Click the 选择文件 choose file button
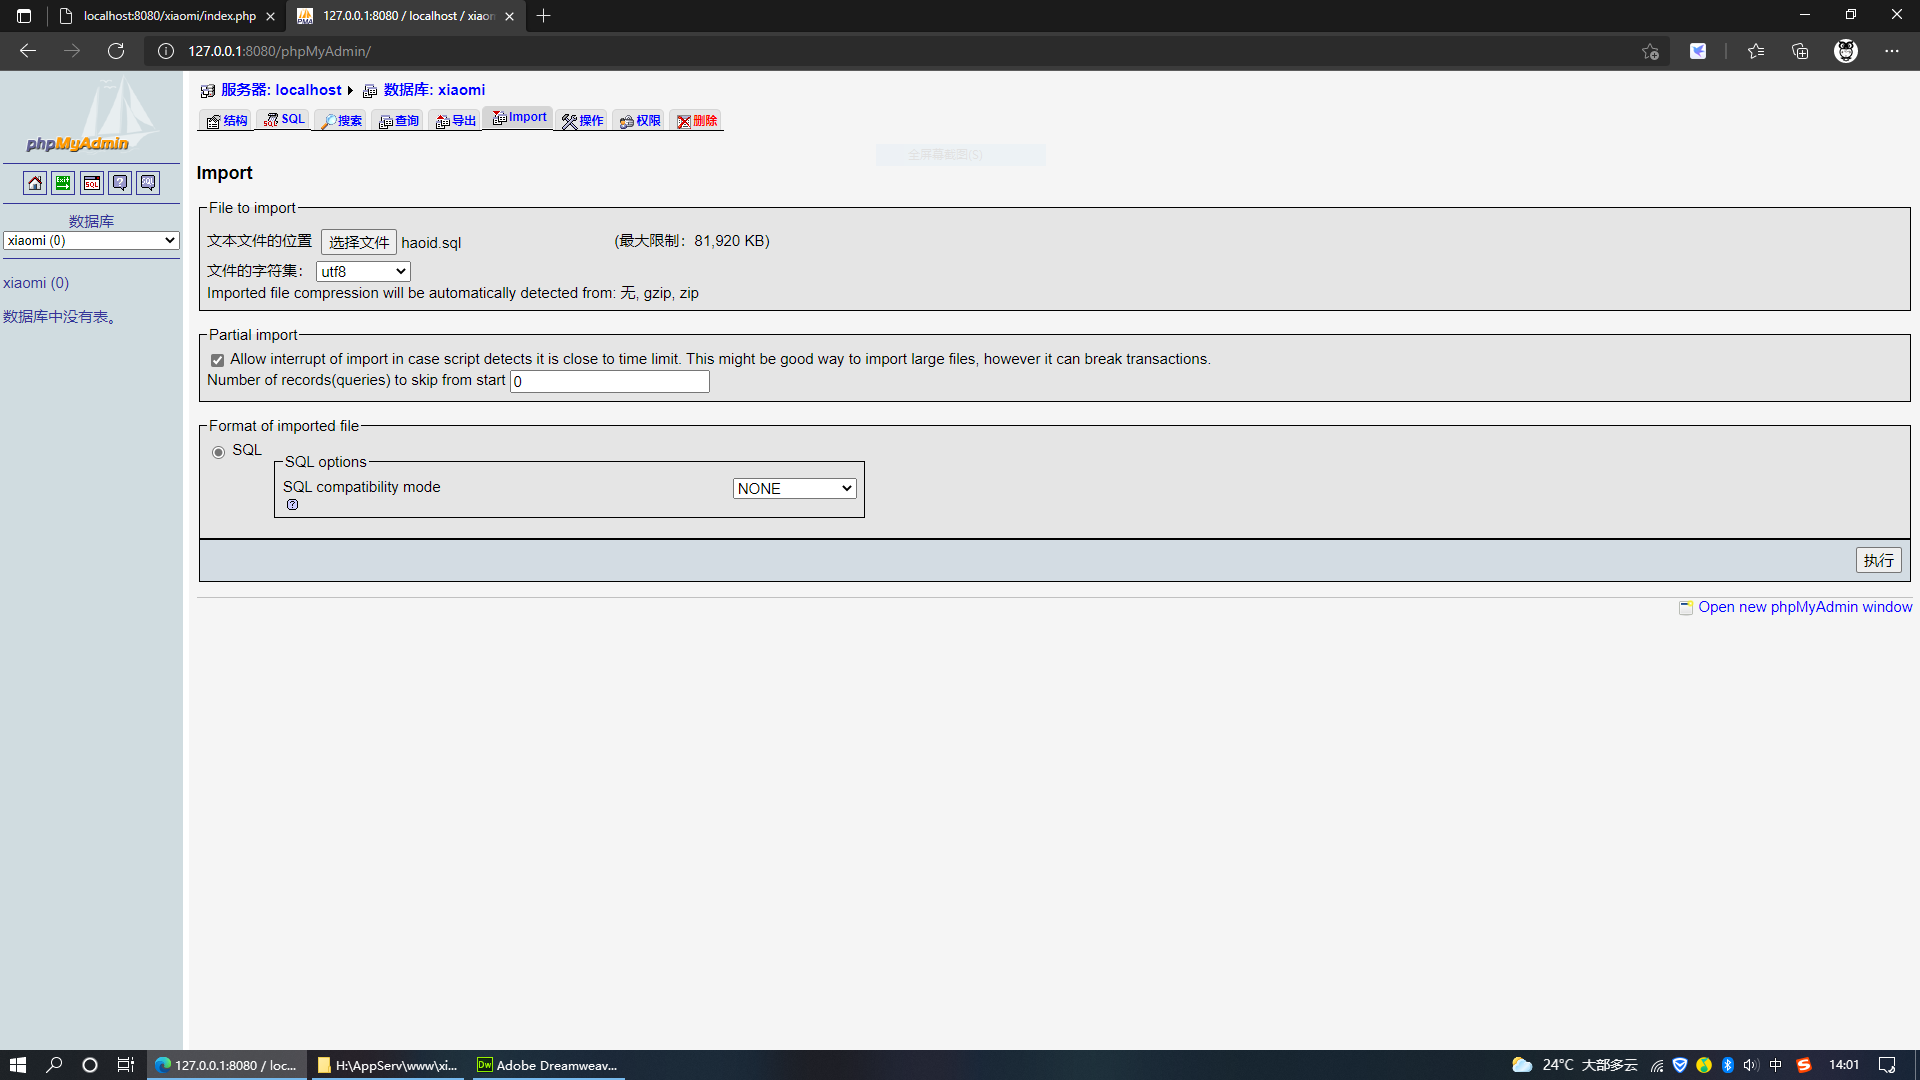Image resolution: width=1920 pixels, height=1080 pixels. click(358, 242)
